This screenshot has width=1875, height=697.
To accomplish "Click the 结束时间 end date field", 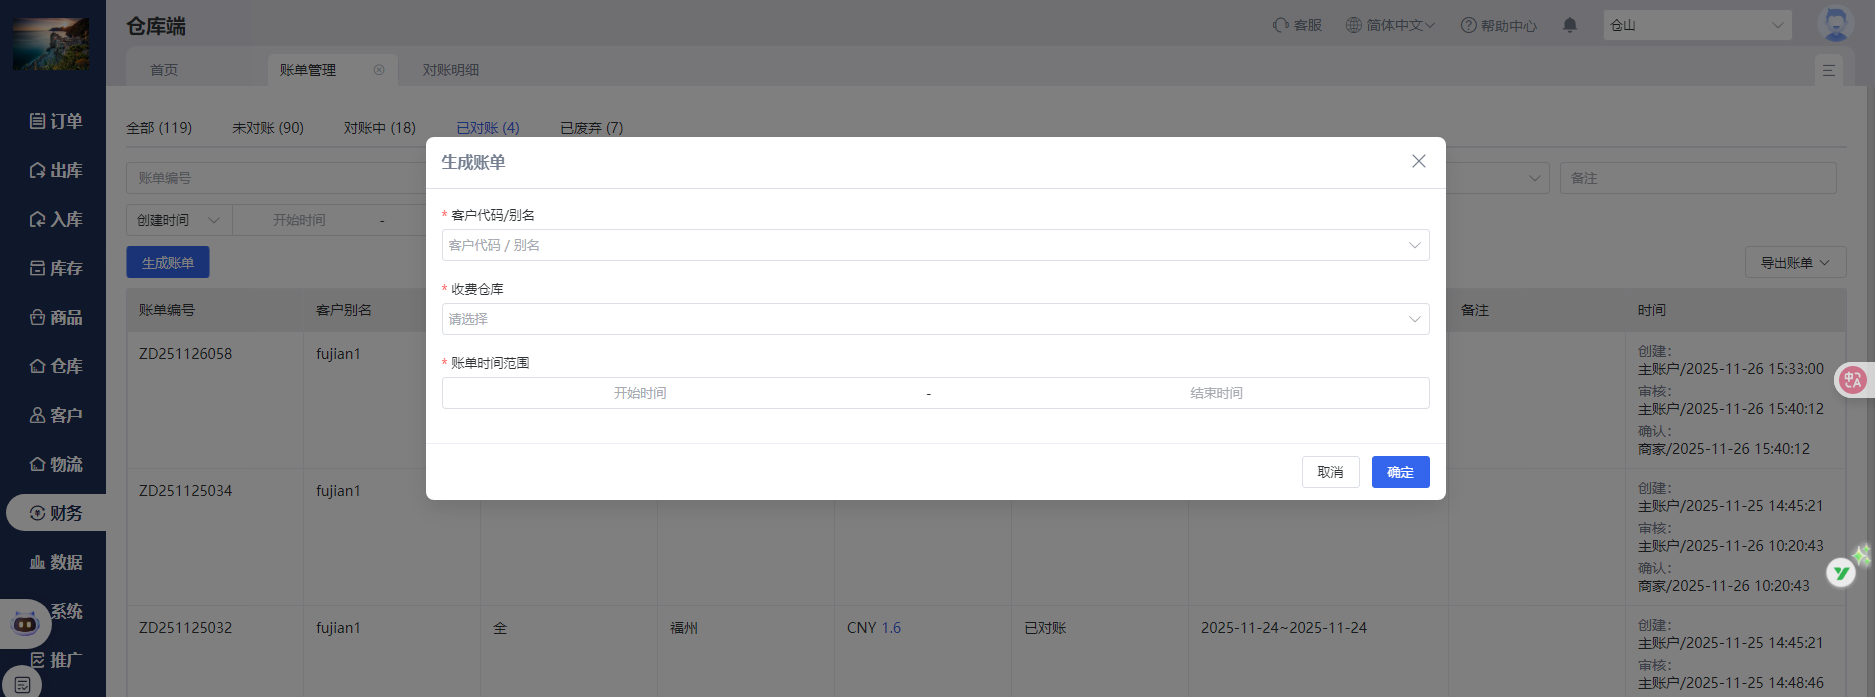I will tap(1216, 393).
